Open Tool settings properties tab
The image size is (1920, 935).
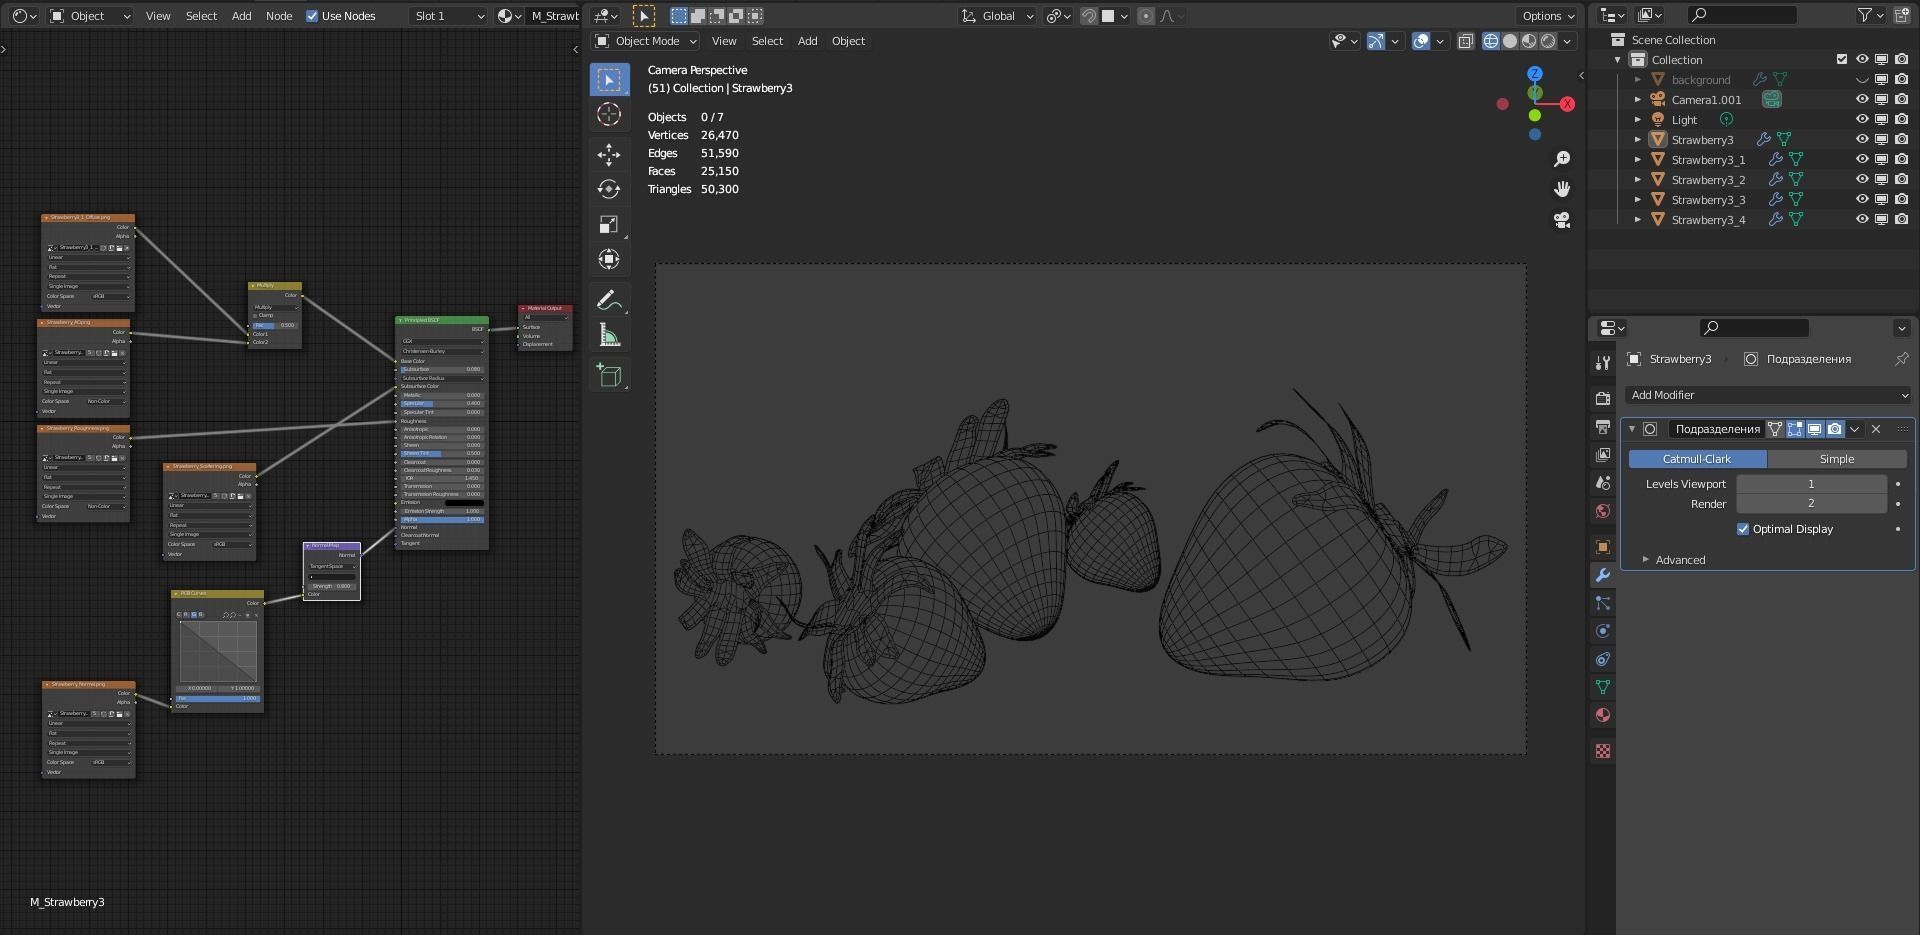pyautogui.click(x=1603, y=363)
